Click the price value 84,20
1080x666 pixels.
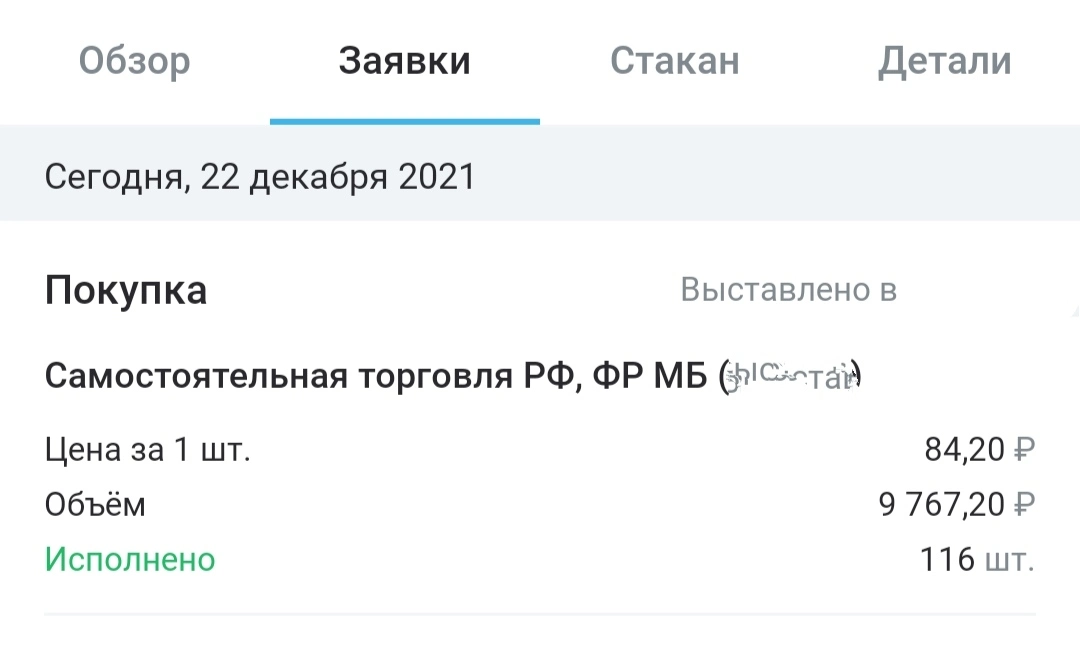point(964,450)
